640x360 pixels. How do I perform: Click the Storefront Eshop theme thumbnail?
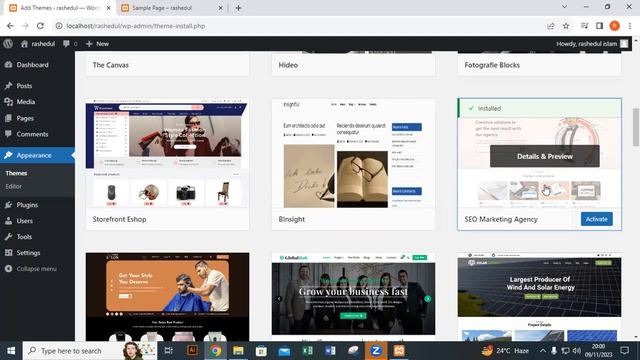point(167,153)
